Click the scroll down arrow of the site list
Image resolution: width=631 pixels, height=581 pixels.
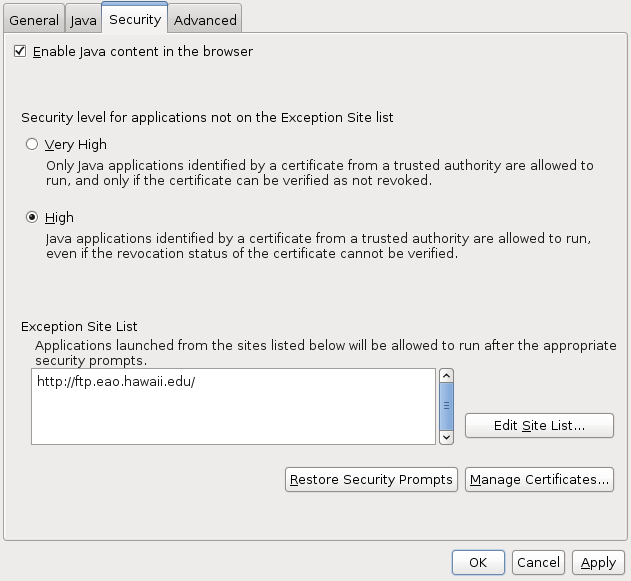tap(446, 437)
